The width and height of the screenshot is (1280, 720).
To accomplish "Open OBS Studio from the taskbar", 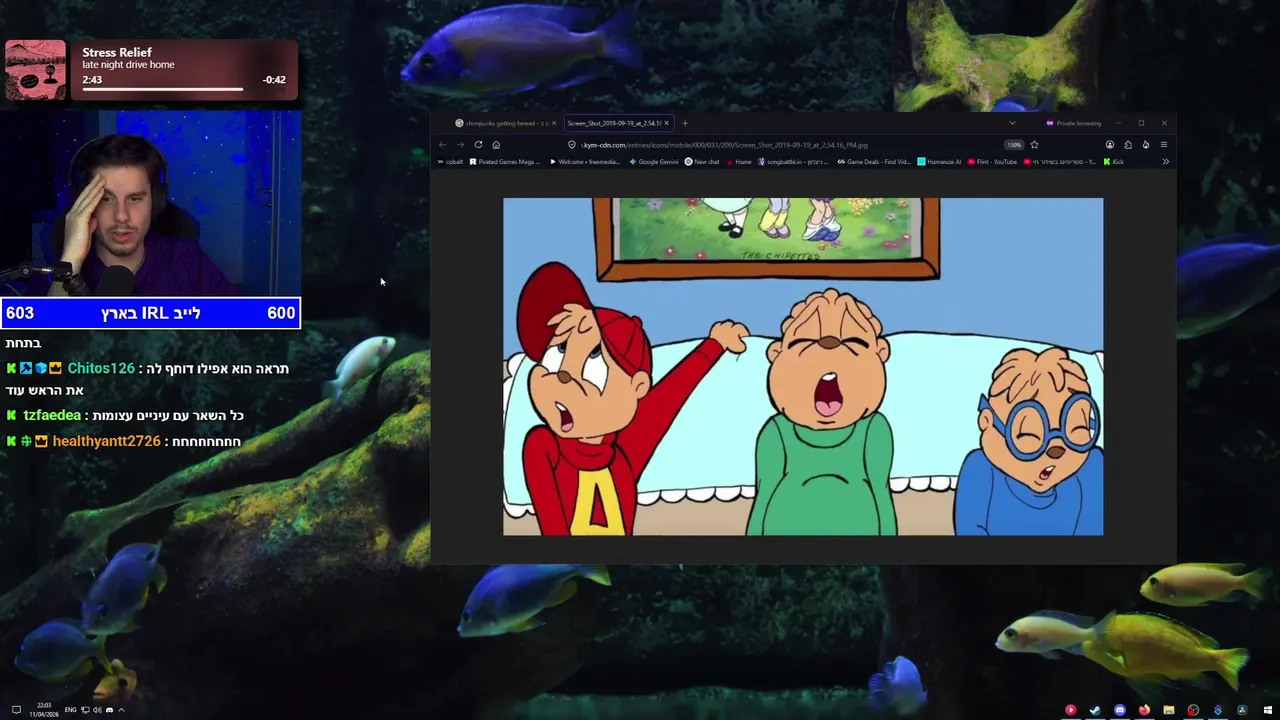I will [x=1193, y=710].
